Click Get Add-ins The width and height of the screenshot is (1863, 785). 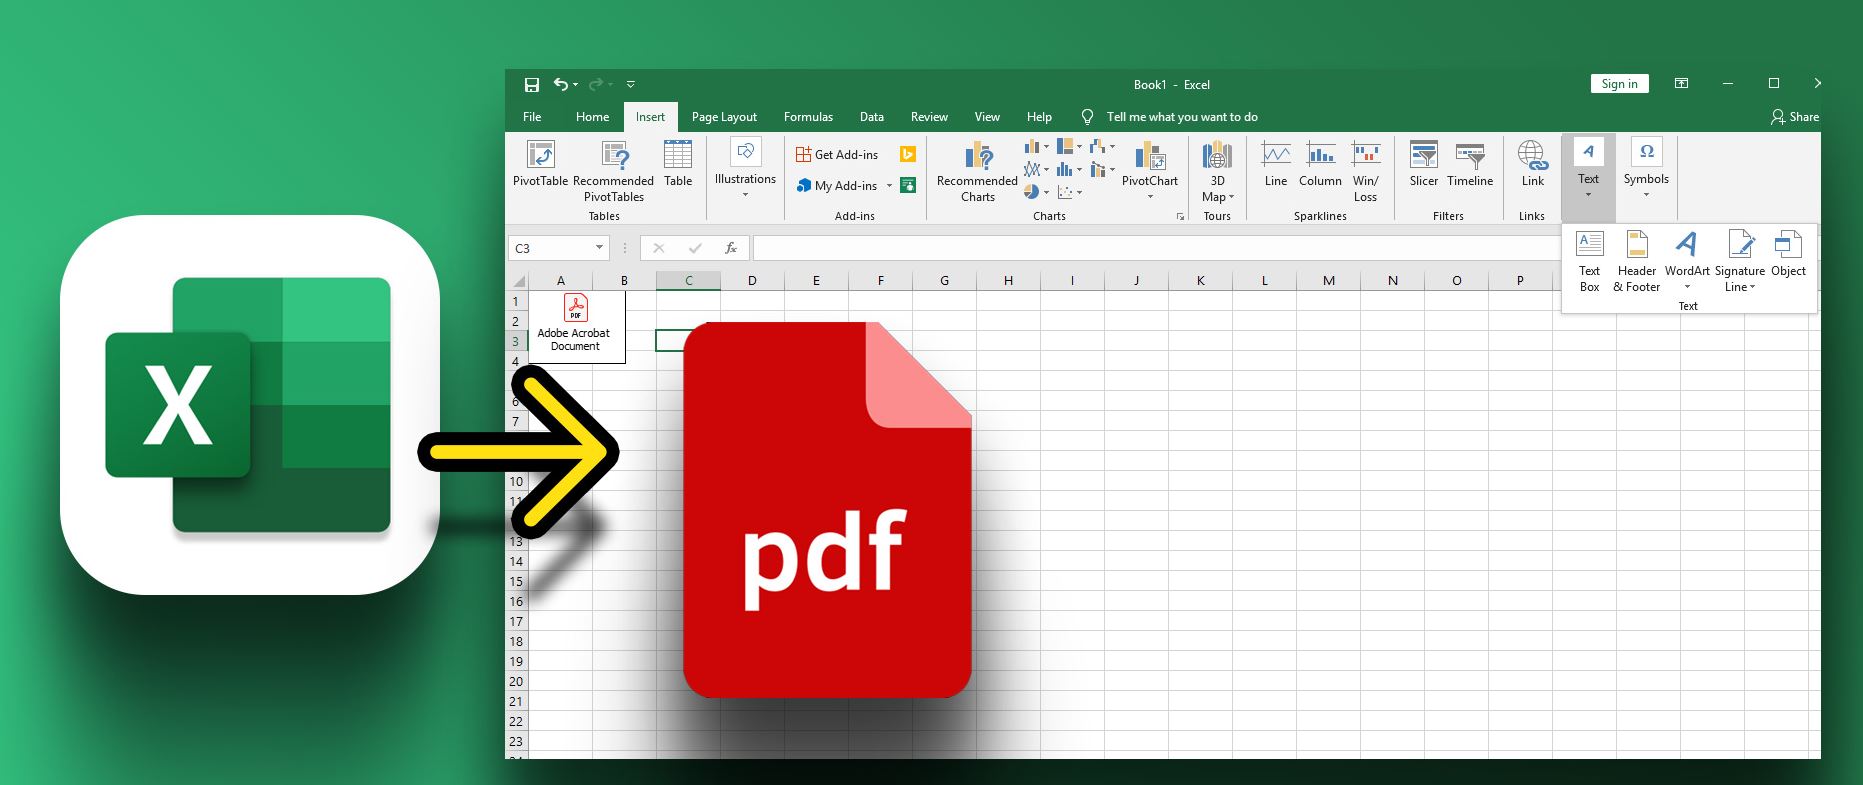click(837, 155)
